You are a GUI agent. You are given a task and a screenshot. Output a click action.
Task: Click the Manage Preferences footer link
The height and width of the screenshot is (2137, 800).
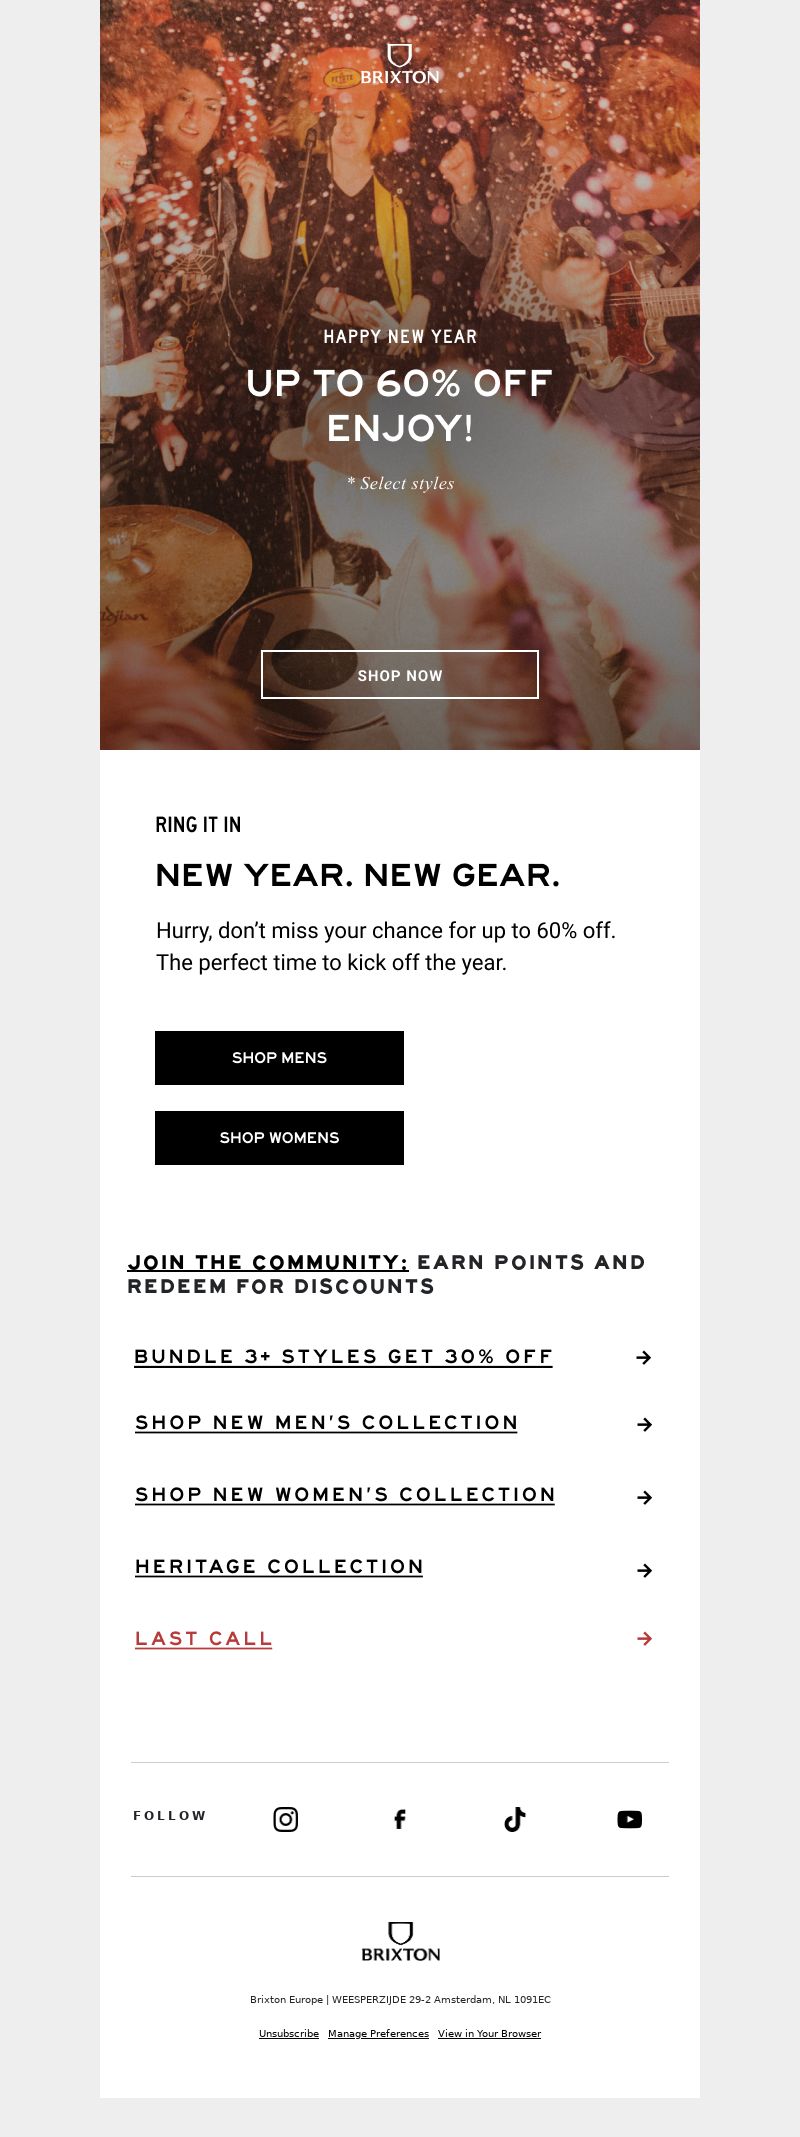coord(378,2033)
